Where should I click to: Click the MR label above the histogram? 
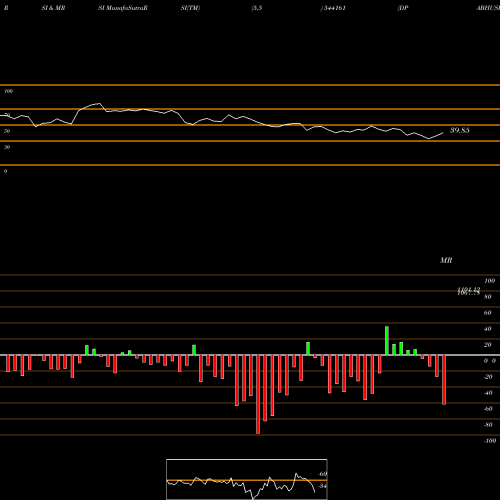[446, 260]
